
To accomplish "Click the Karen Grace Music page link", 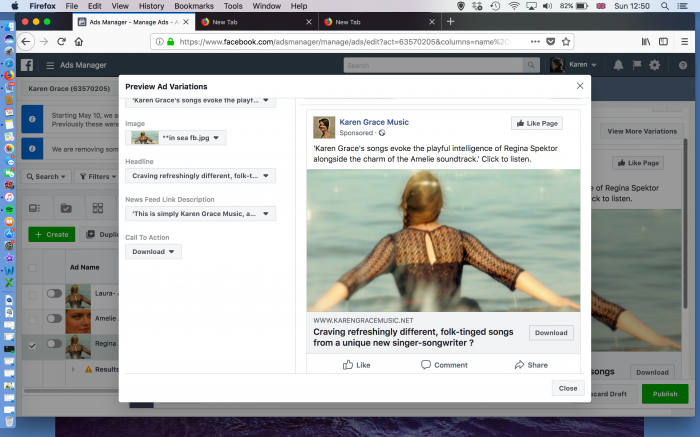I will coord(374,122).
